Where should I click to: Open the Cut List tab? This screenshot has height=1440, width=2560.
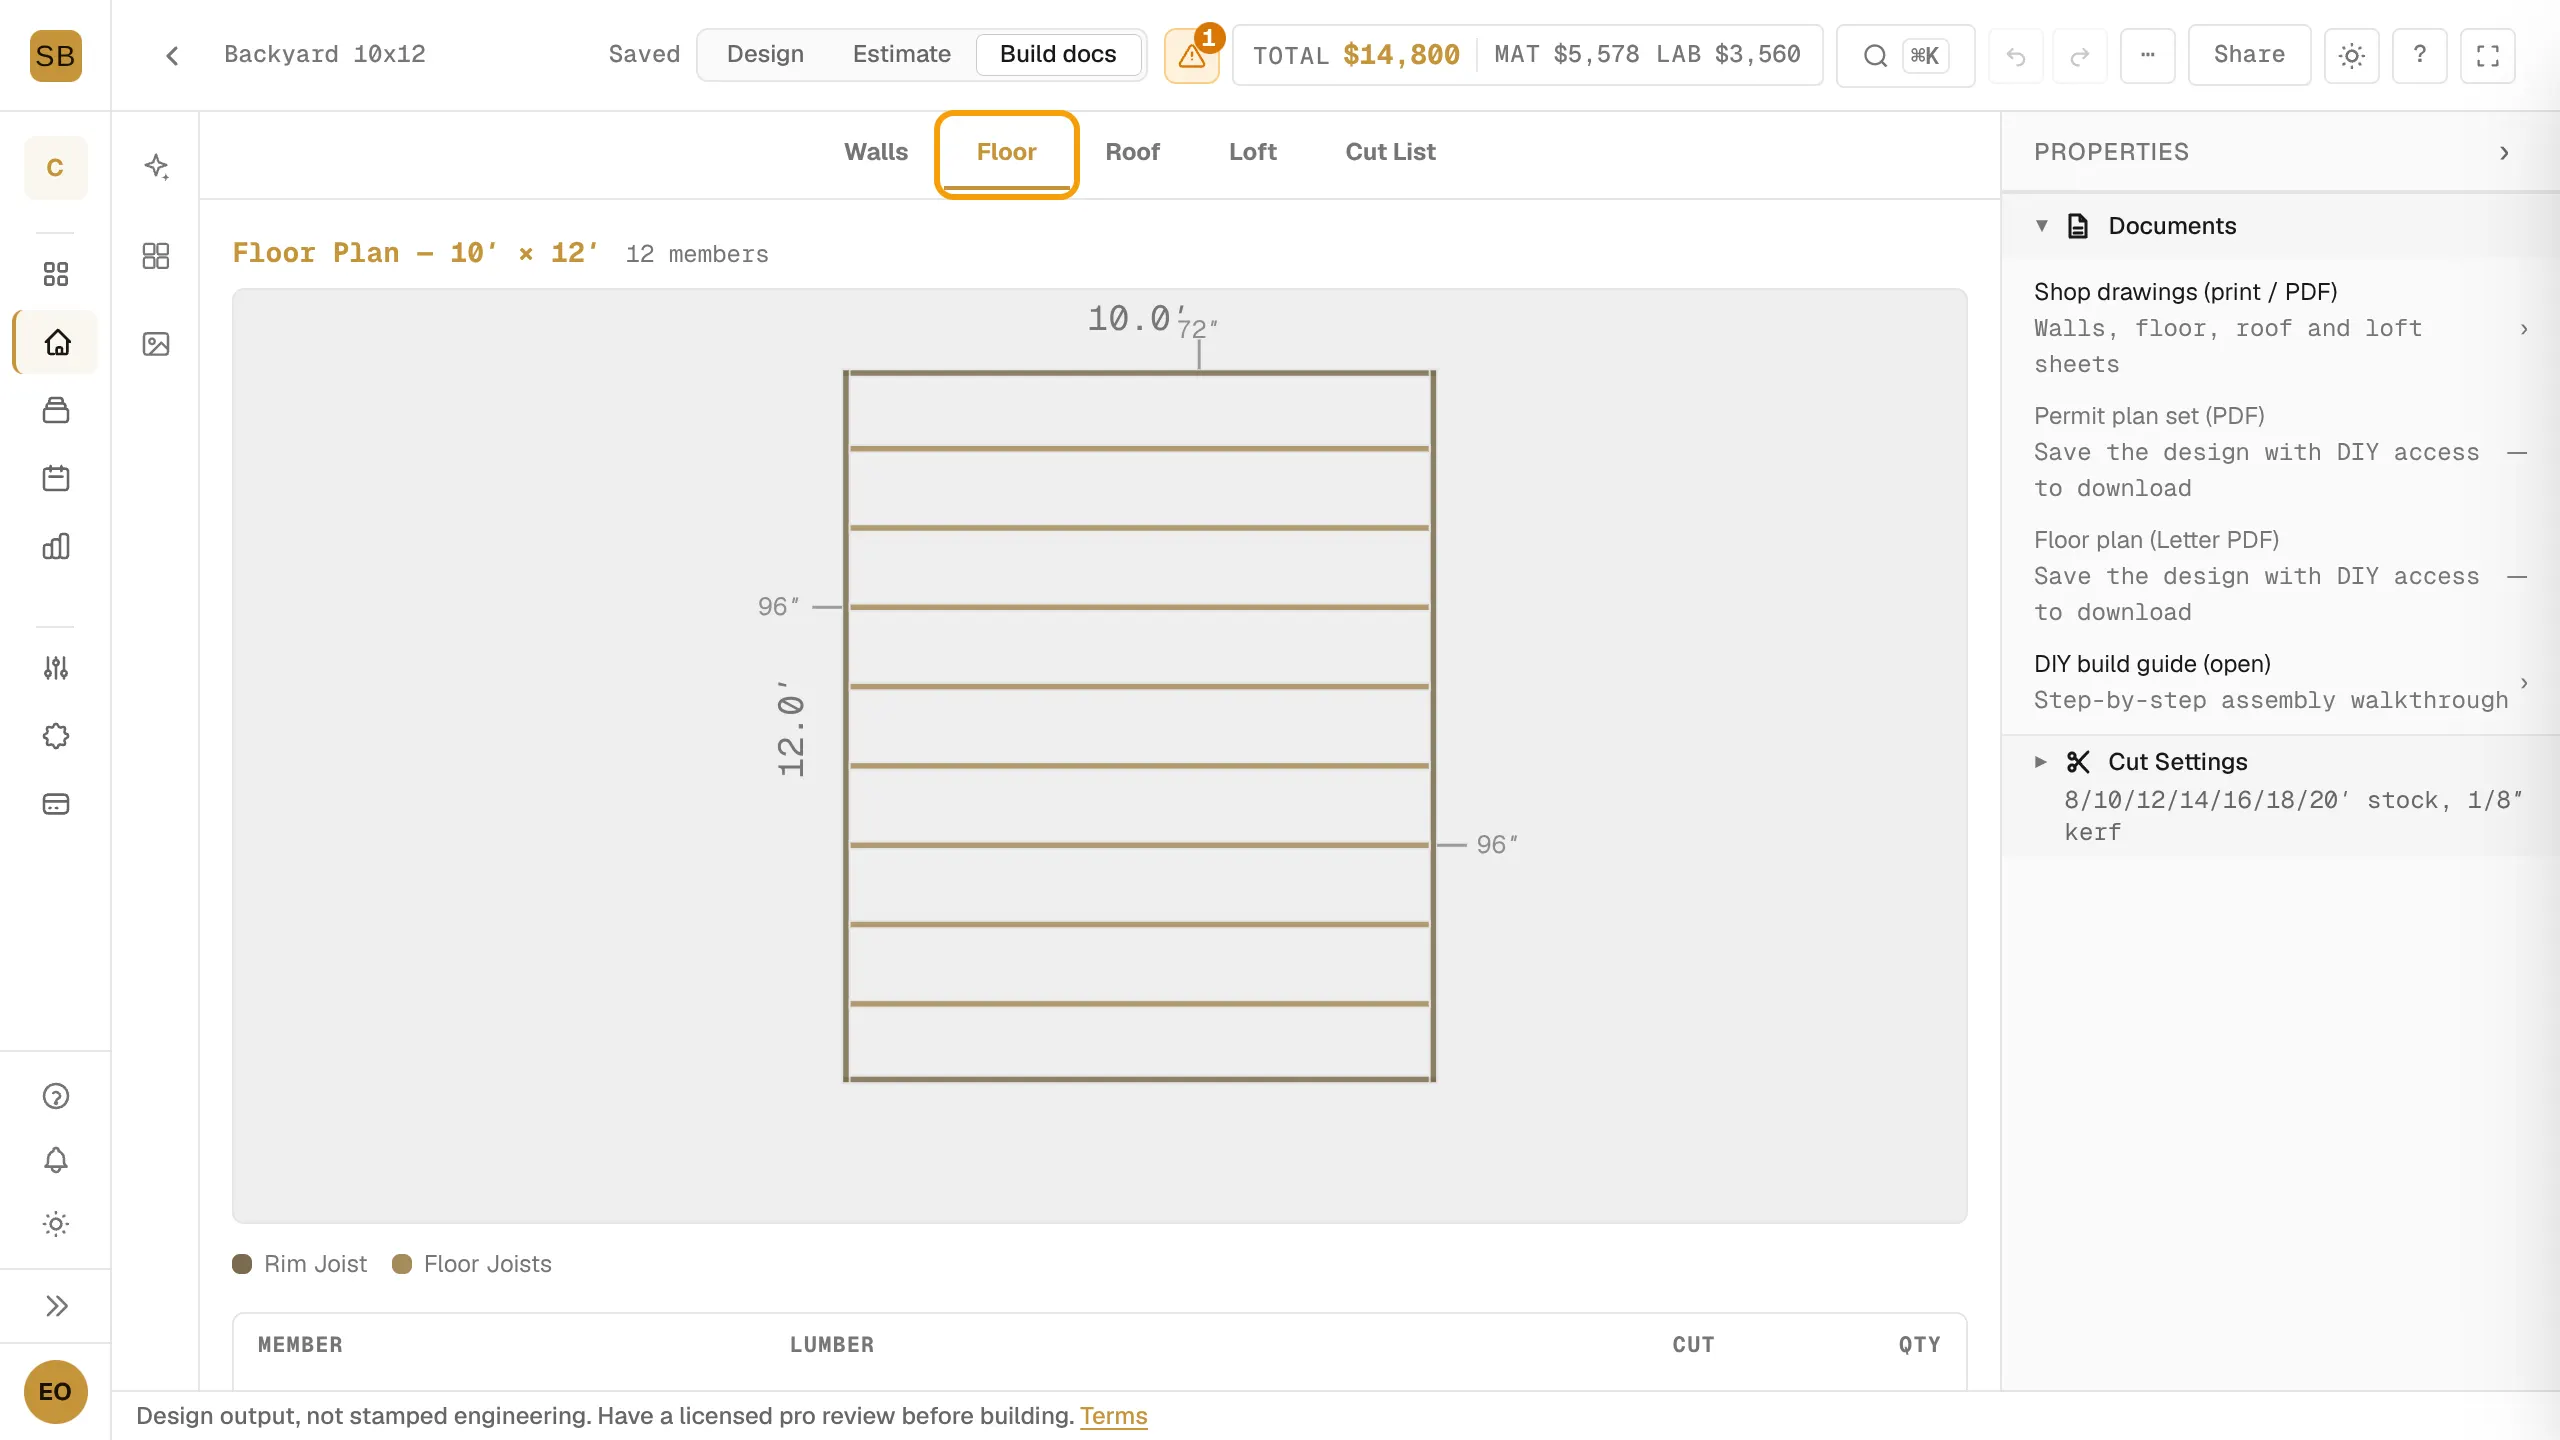pyautogui.click(x=1390, y=152)
